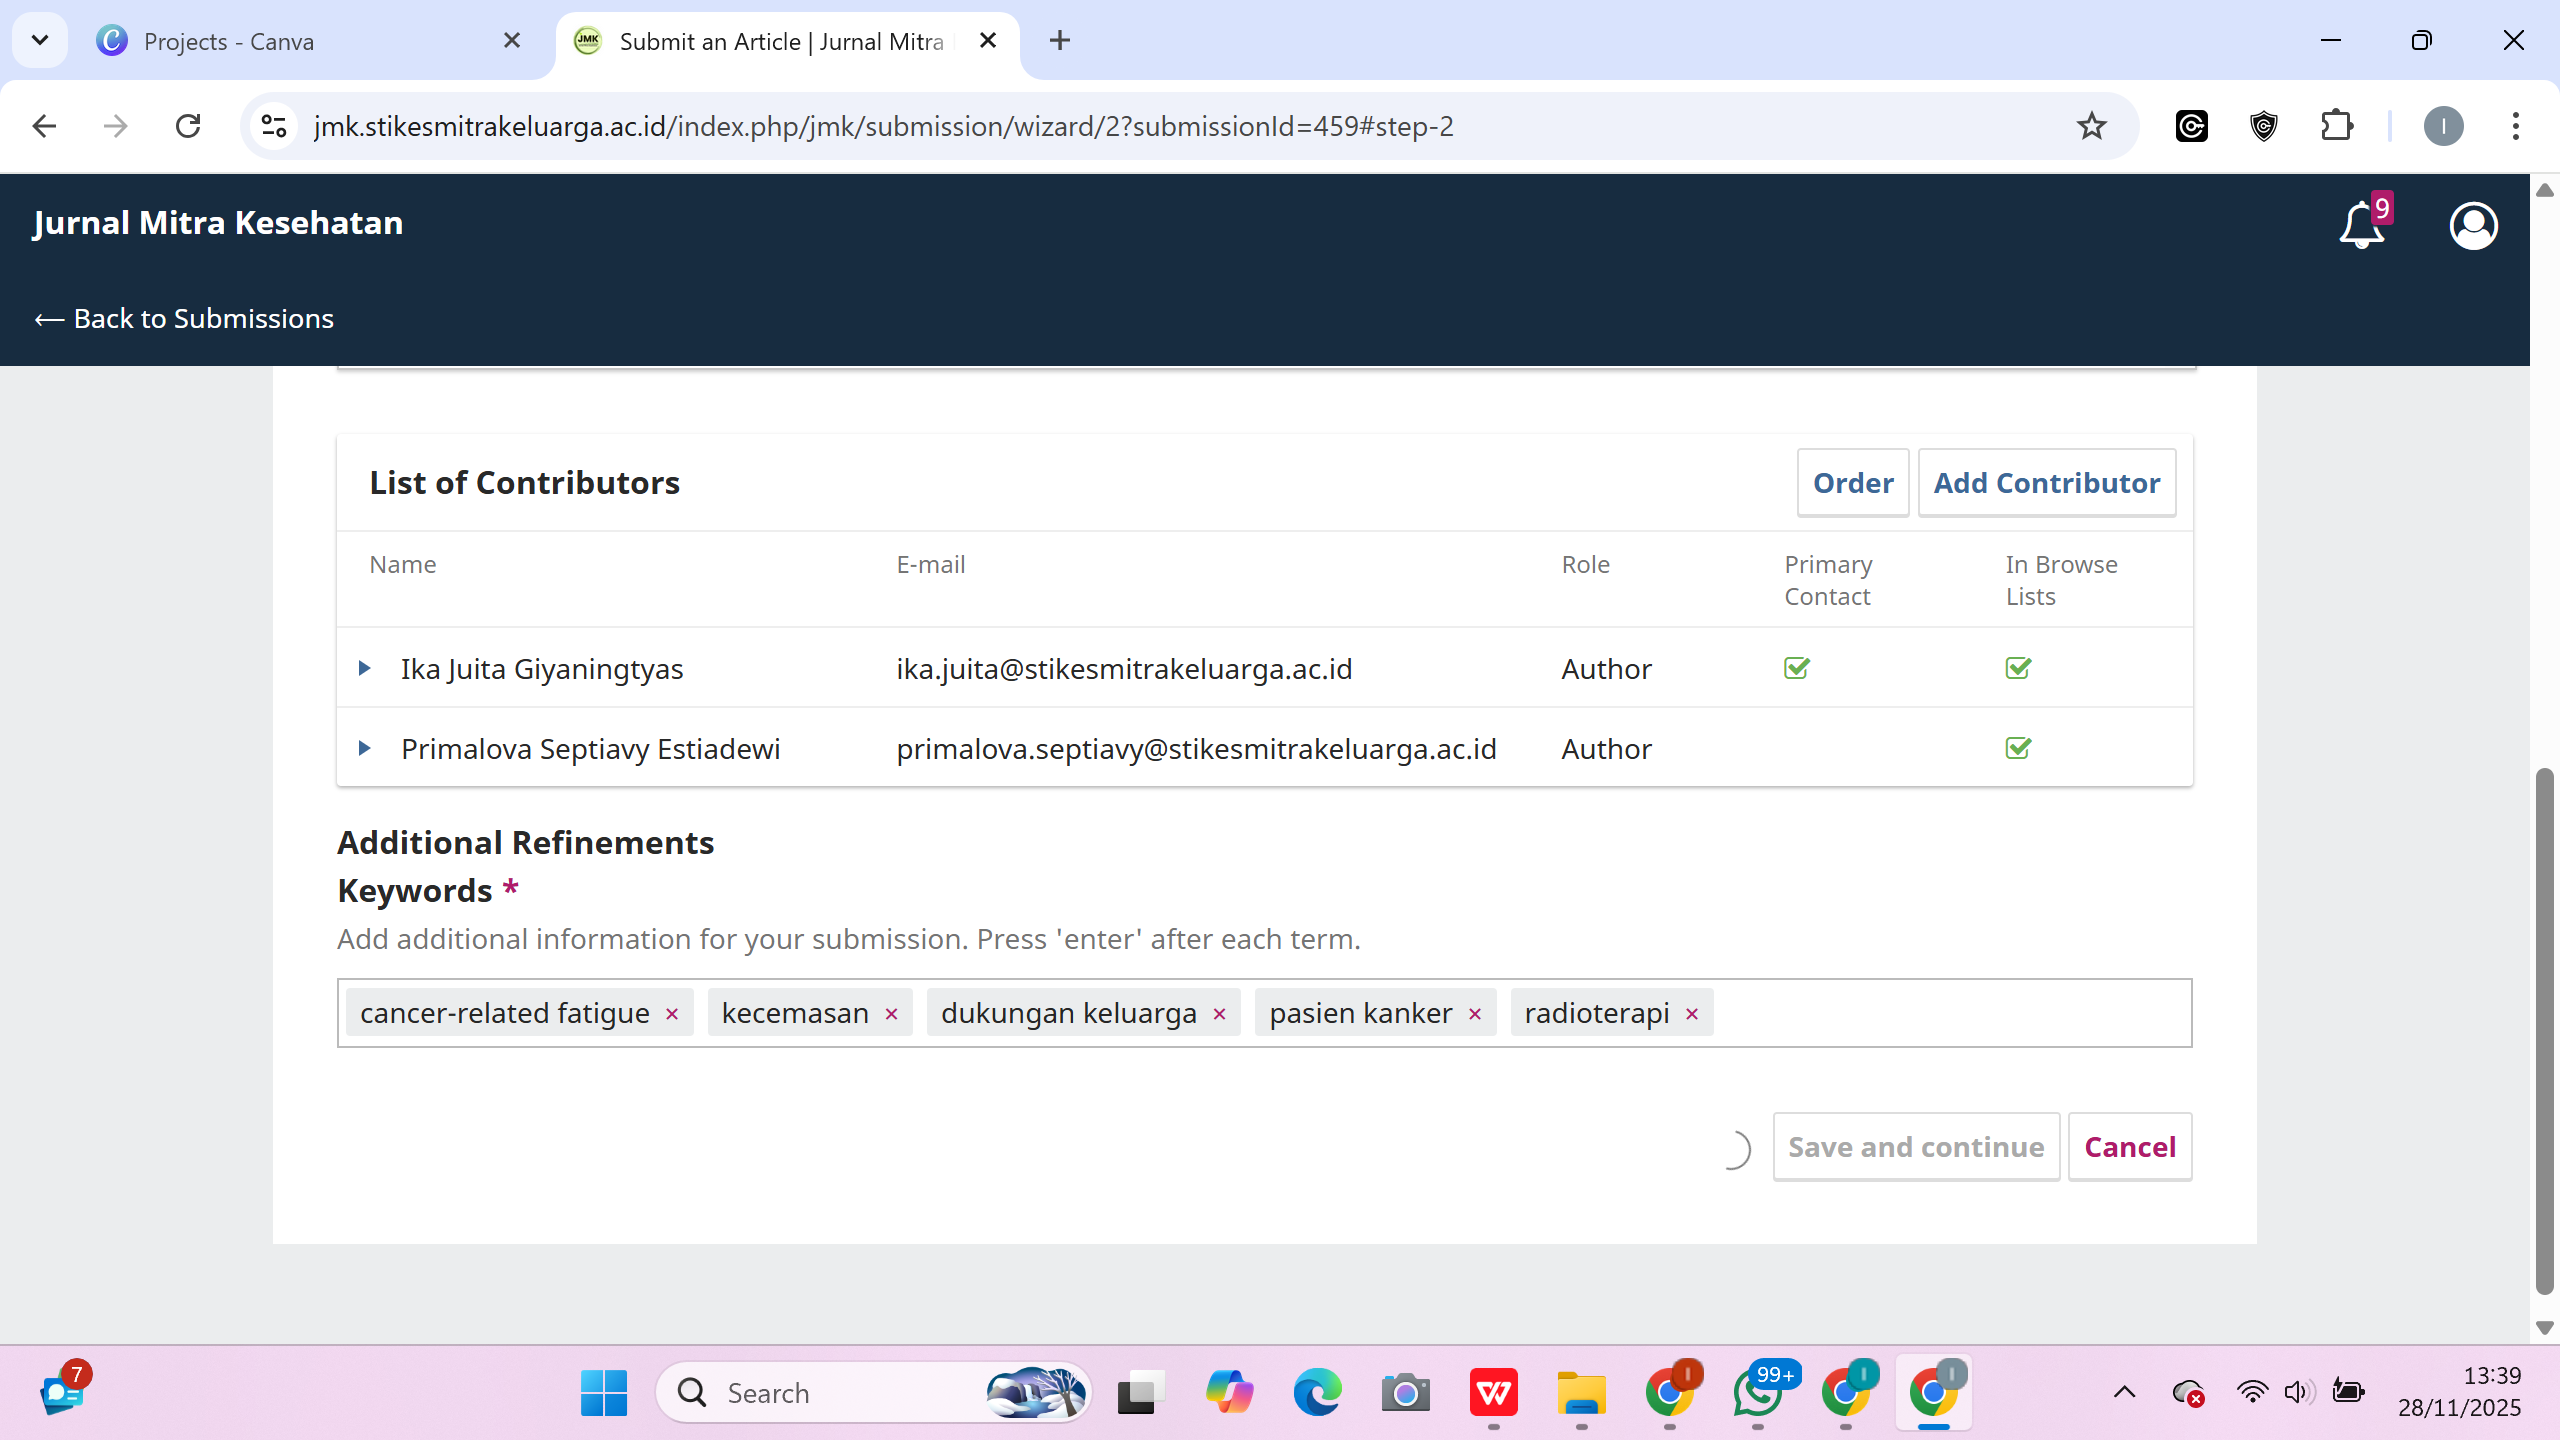Expand Ika Juita Giyaningtyas contributor row
Image resolution: width=2560 pixels, height=1440 pixels.
click(x=365, y=668)
